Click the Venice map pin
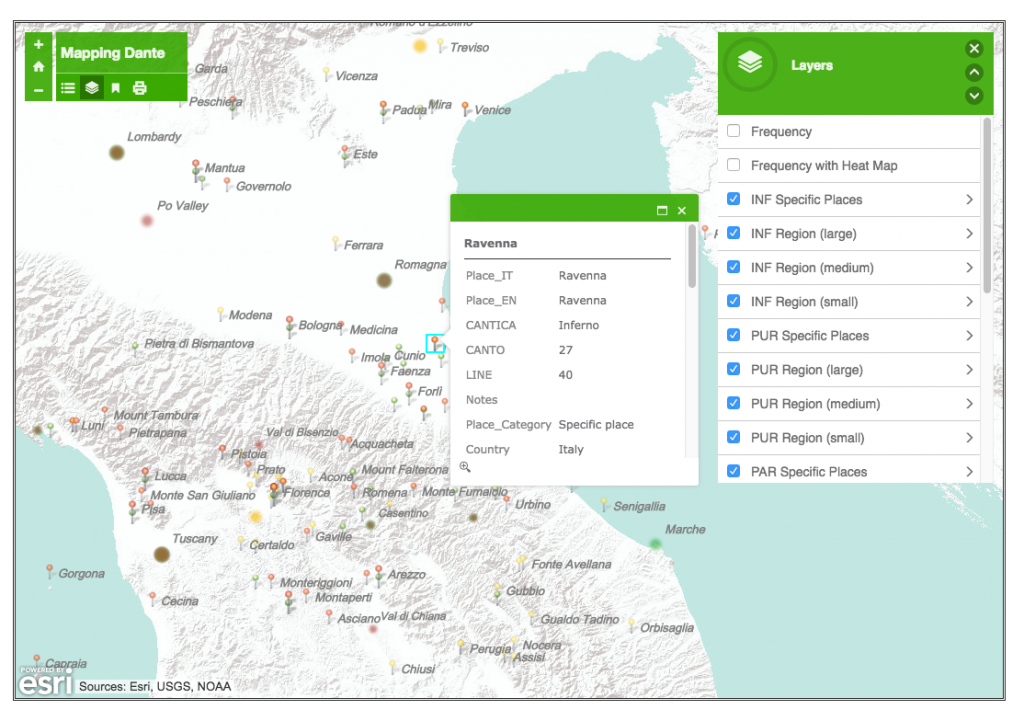This screenshot has width=1024, height=721. [465, 108]
